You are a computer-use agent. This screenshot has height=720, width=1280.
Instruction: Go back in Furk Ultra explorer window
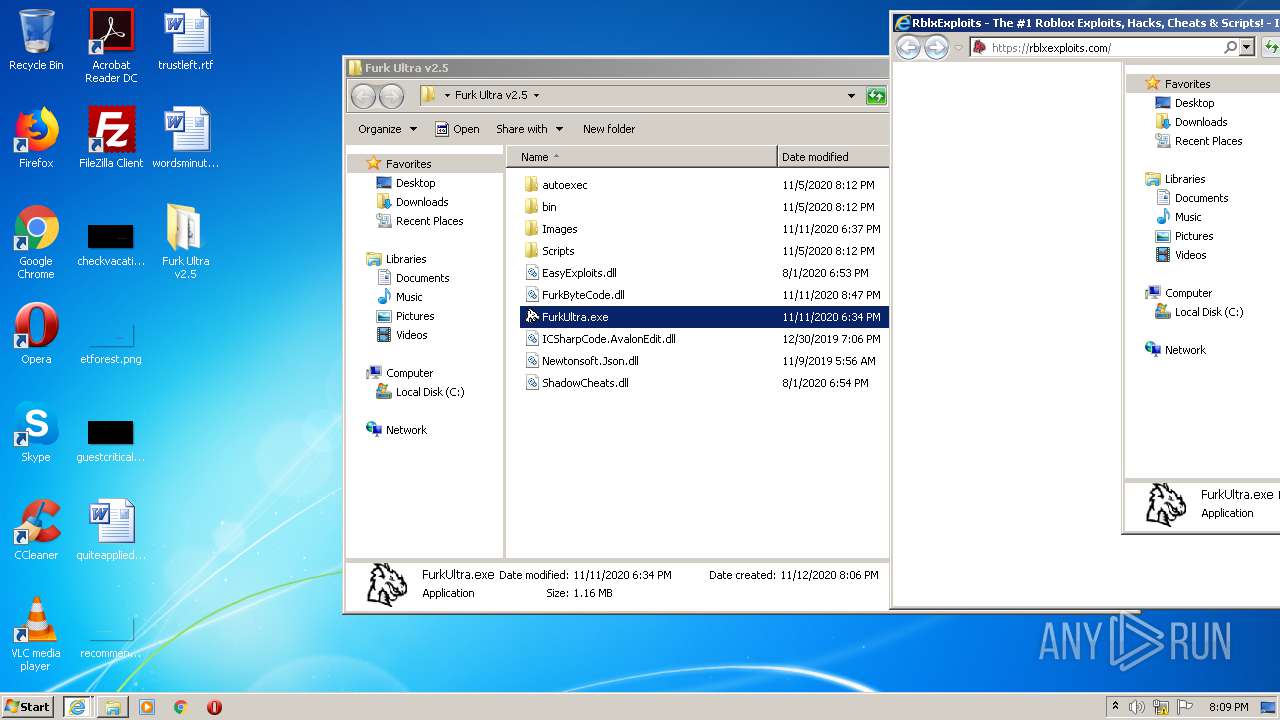(x=363, y=96)
